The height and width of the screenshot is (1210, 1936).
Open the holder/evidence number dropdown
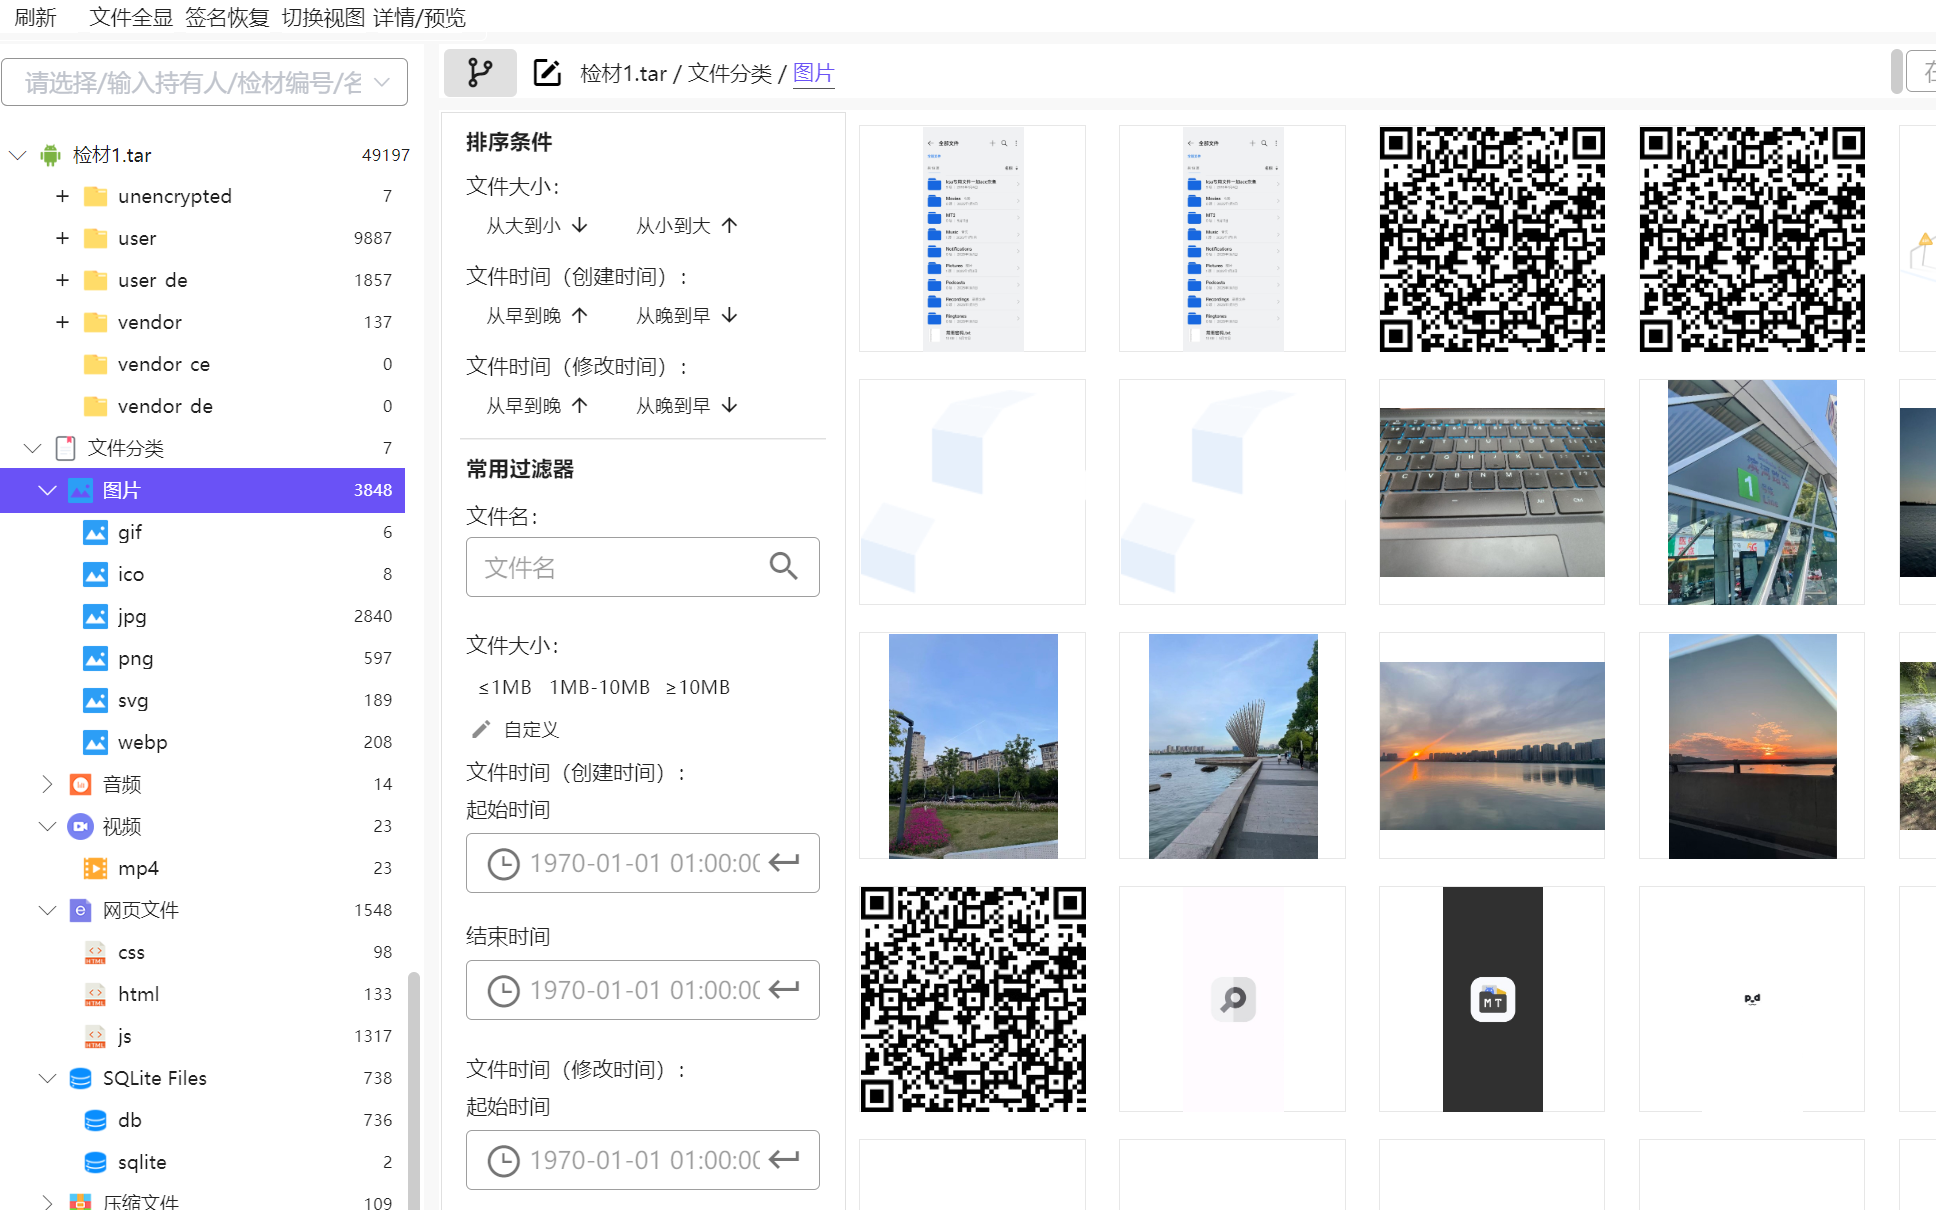(204, 82)
